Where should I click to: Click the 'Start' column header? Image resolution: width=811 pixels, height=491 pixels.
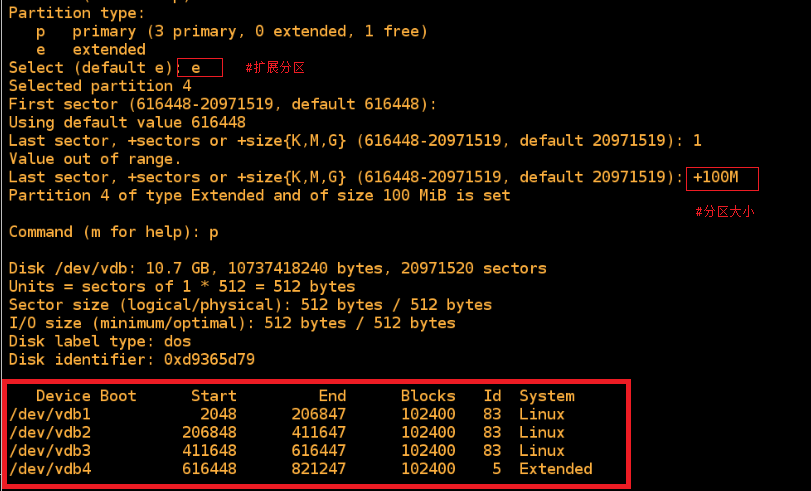click(x=214, y=396)
